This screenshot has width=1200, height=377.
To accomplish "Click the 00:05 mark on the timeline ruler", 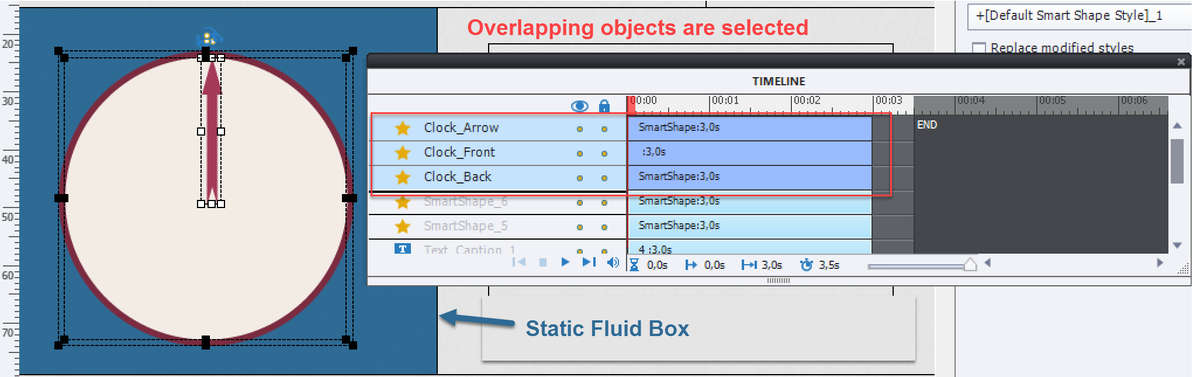I will (1052, 100).
